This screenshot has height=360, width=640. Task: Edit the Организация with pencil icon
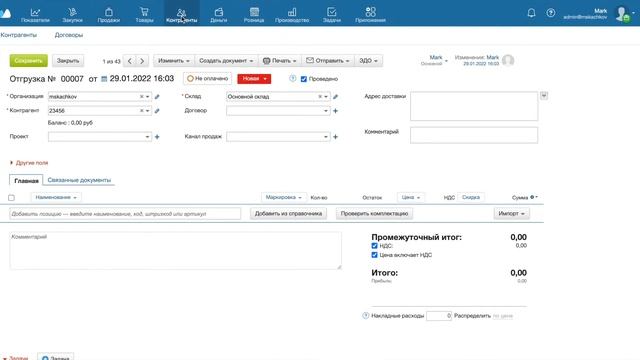(x=157, y=97)
